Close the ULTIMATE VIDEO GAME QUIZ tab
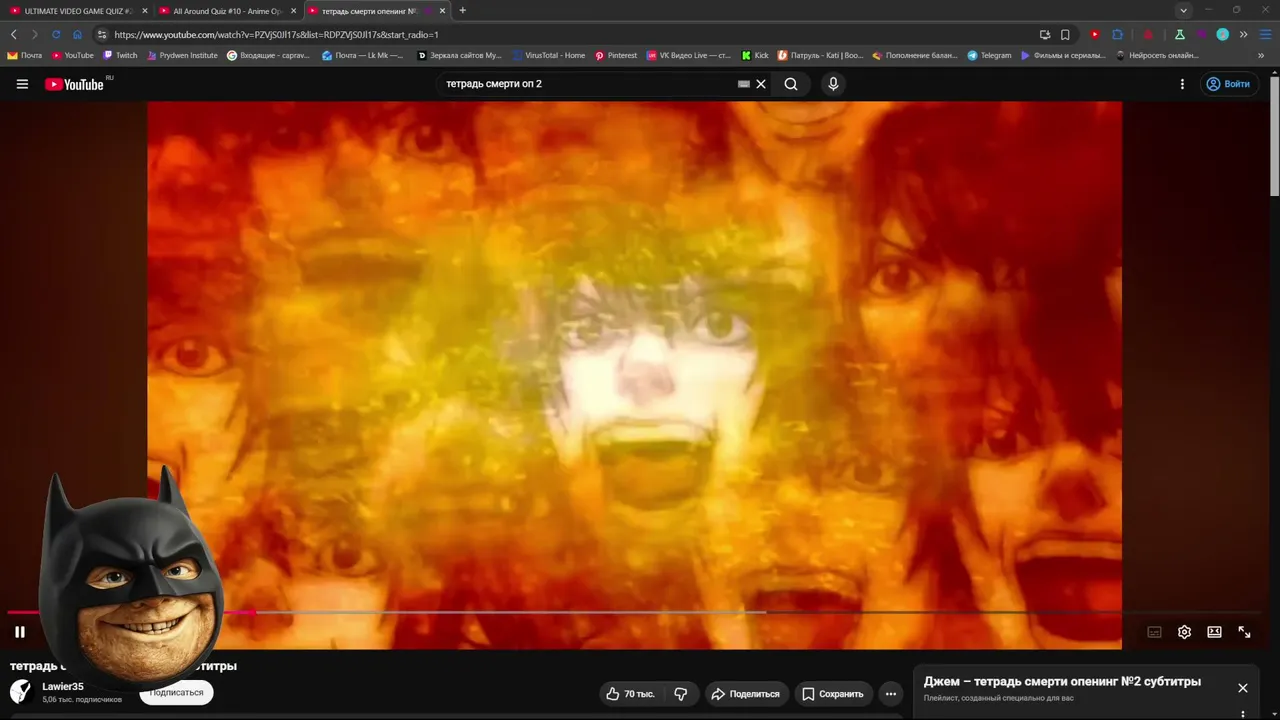 point(145,11)
